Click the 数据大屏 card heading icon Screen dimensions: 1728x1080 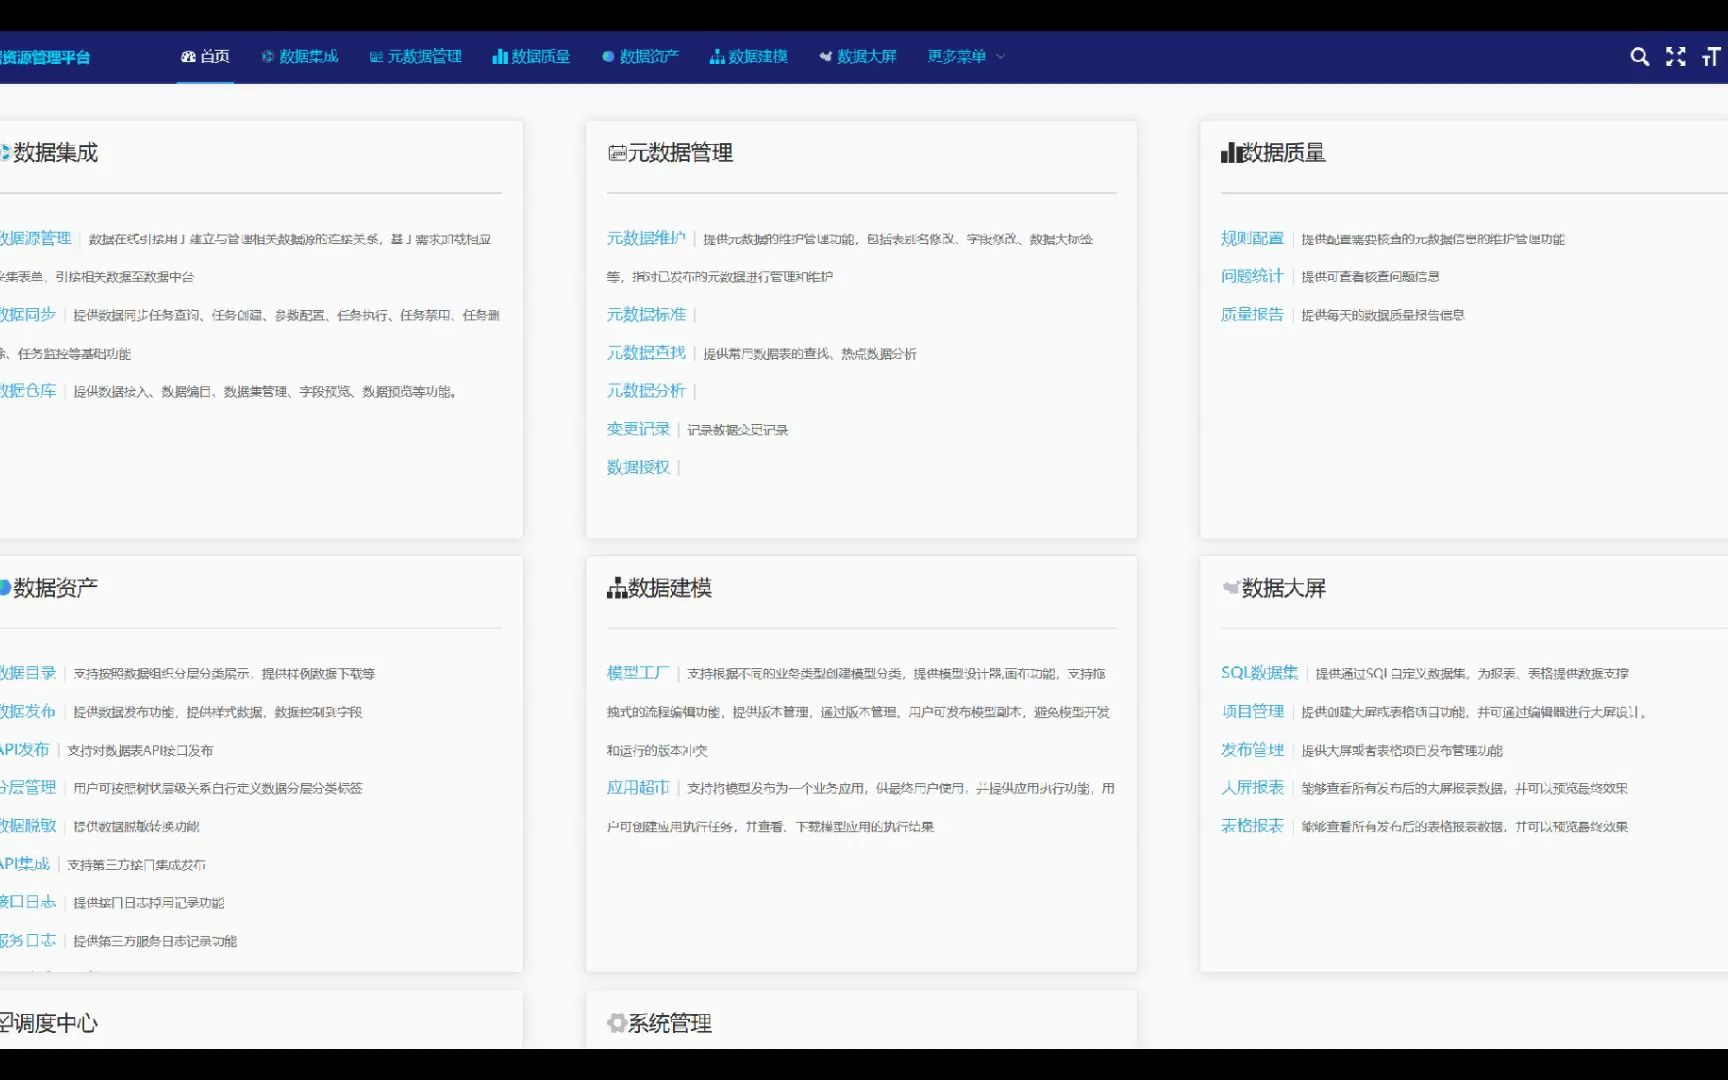coord(1231,588)
